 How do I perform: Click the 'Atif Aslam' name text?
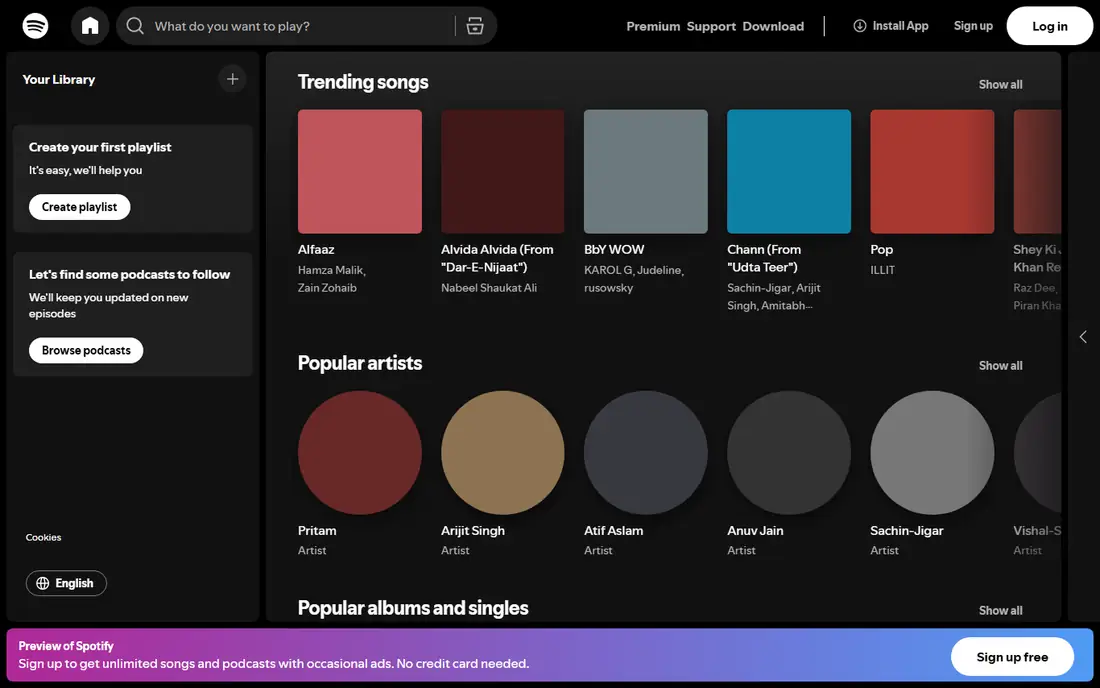[x=614, y=531]
